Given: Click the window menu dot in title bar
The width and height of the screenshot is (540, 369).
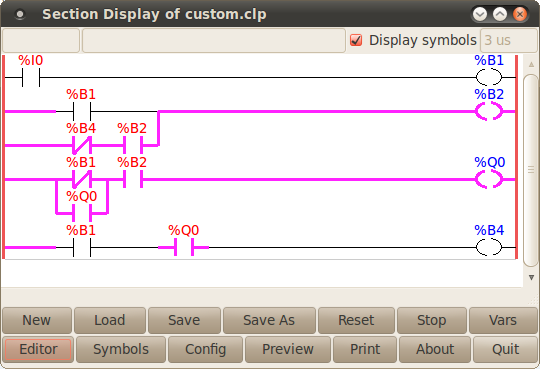Looking at the screenshot, I should click(x=20, y=14).
